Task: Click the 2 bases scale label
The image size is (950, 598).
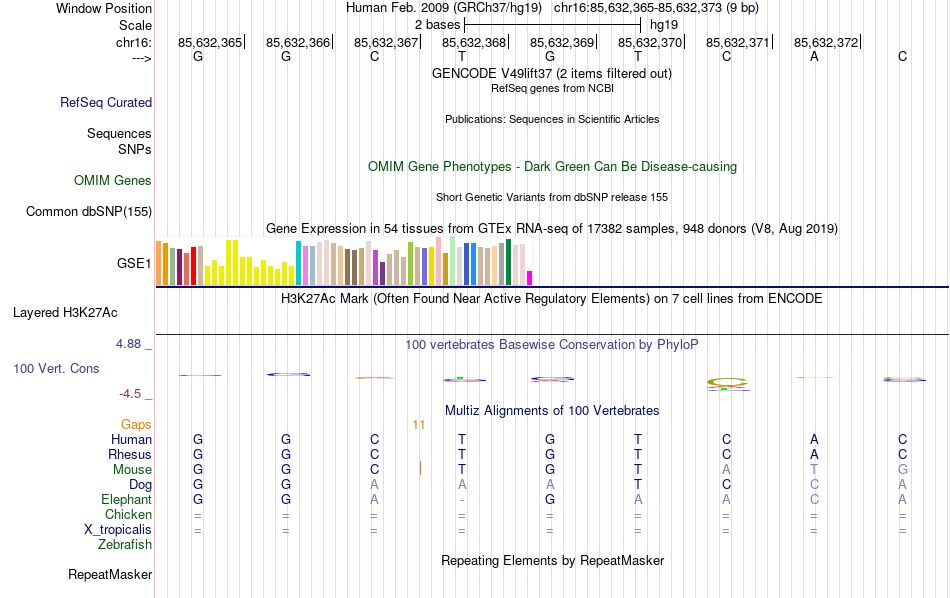Action: [437, 25]
